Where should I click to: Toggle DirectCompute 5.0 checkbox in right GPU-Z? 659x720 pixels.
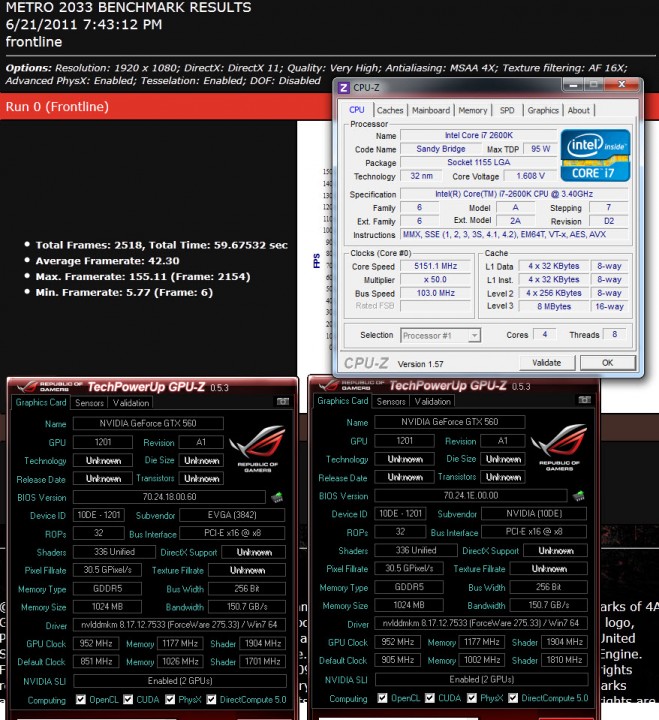513,698
